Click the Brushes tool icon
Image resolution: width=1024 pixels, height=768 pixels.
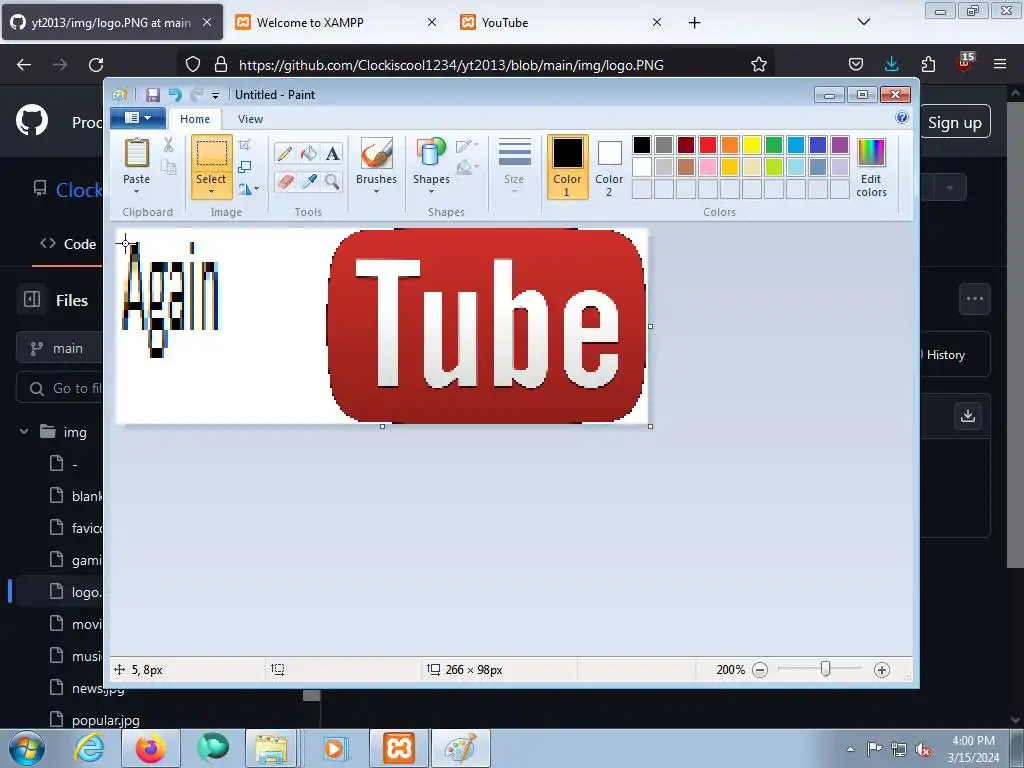click(x=376, y=153)
